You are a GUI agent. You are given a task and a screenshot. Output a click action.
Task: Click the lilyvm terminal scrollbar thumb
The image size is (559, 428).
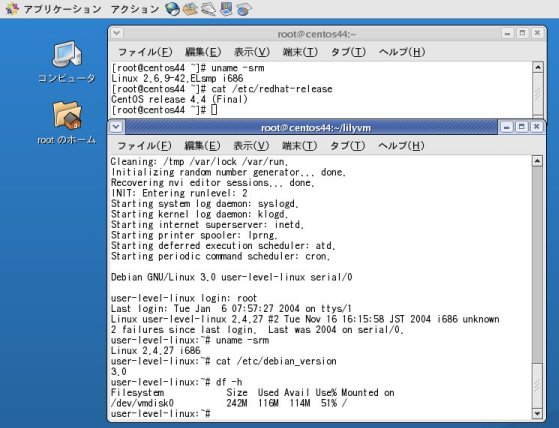pyautogui.click(x=537, y=385)
